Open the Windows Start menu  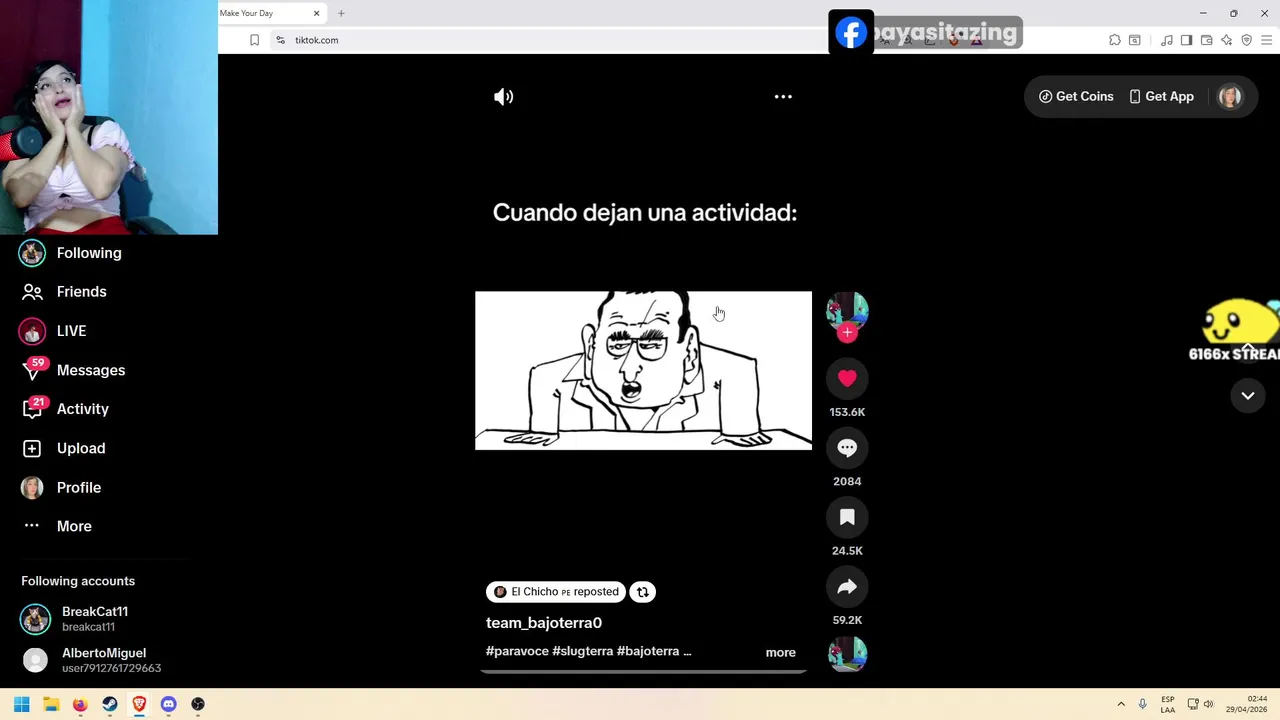coord(21,704)
